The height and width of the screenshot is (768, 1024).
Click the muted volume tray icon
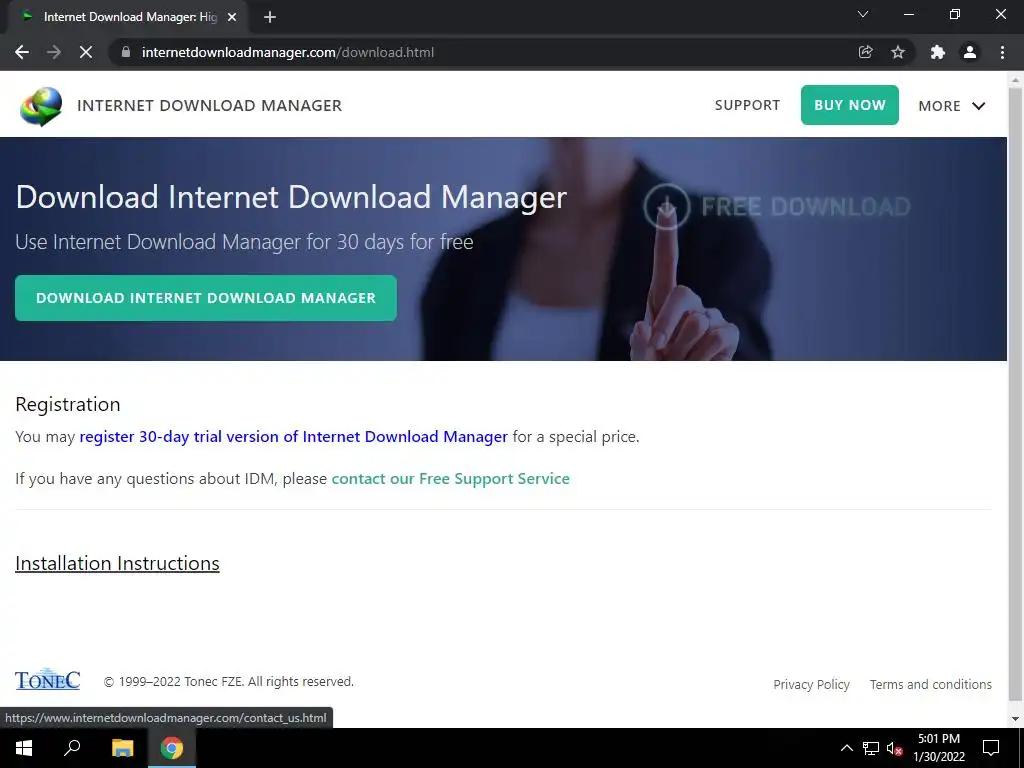pyautogui.click(x=894, y=748)
